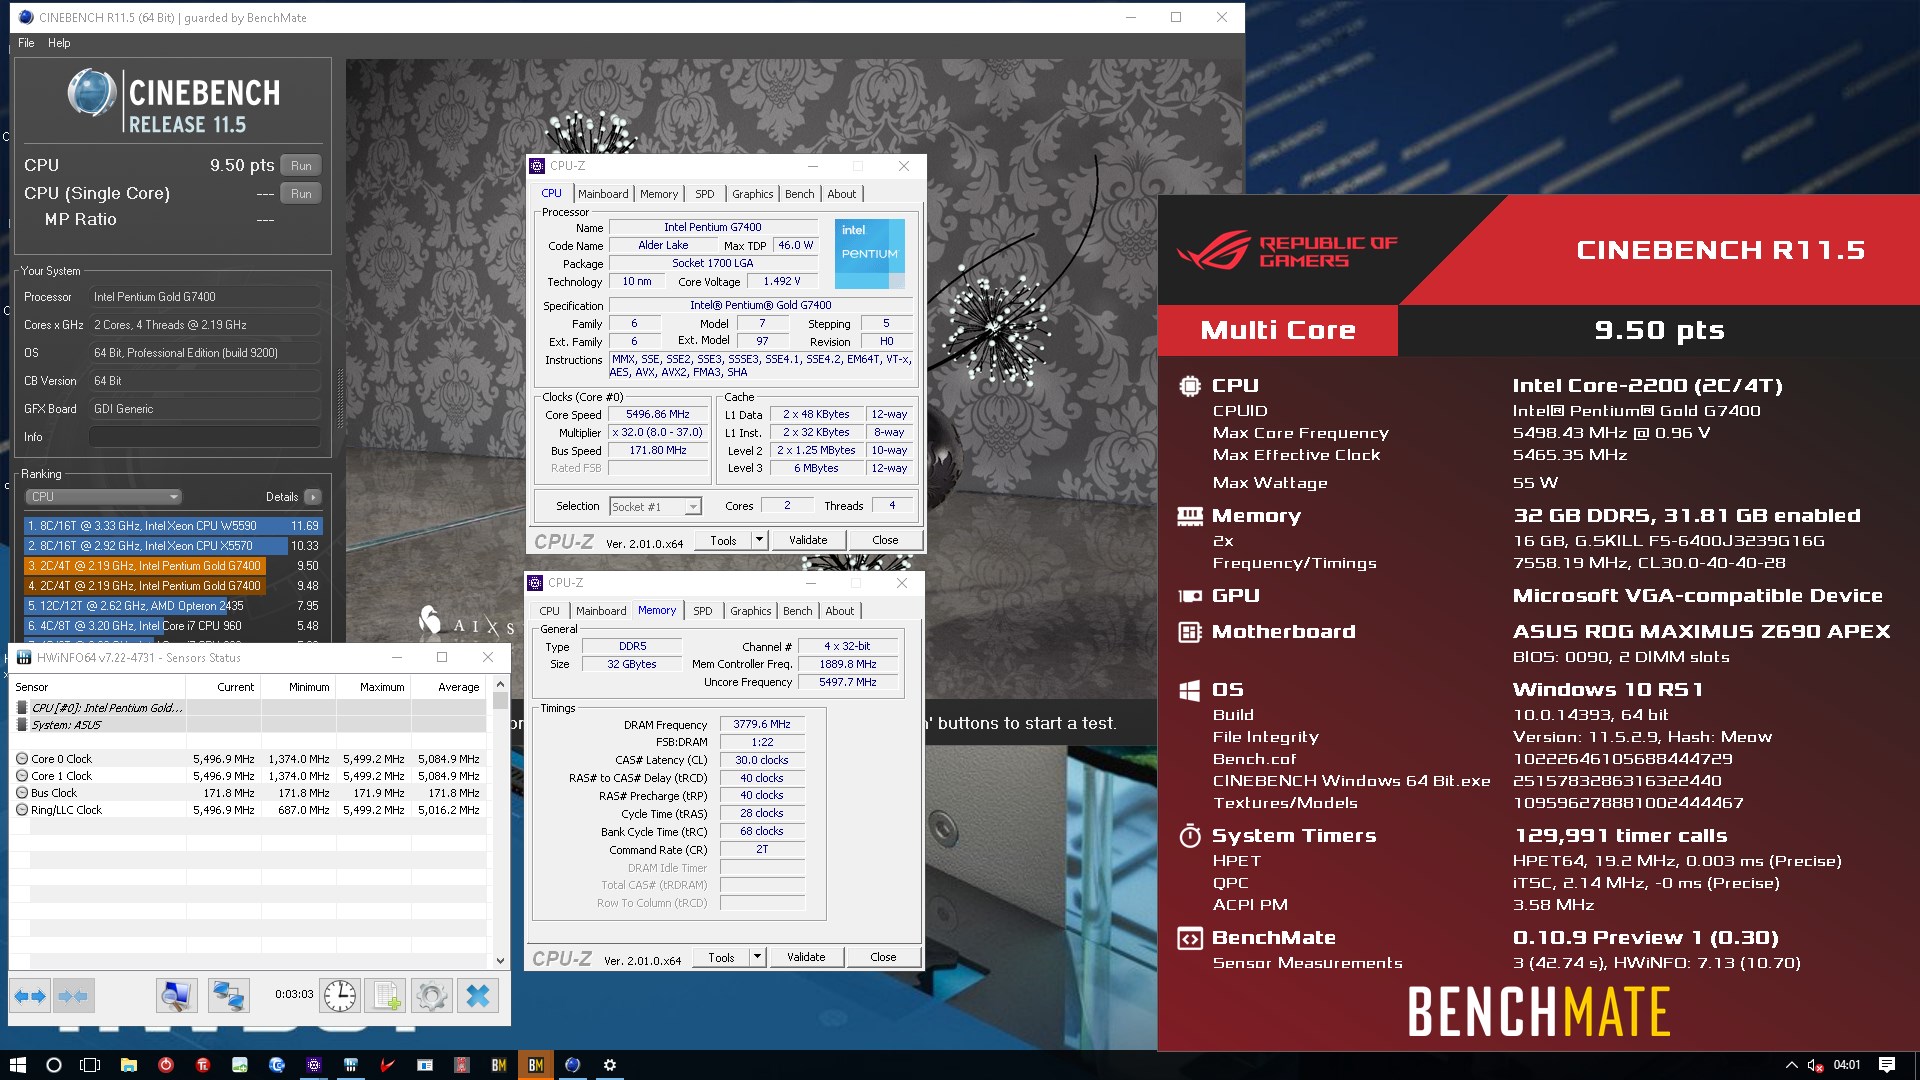The image size is (1920, 1080).
Task: Open Cinebench File menu
Action: [26, 43]
